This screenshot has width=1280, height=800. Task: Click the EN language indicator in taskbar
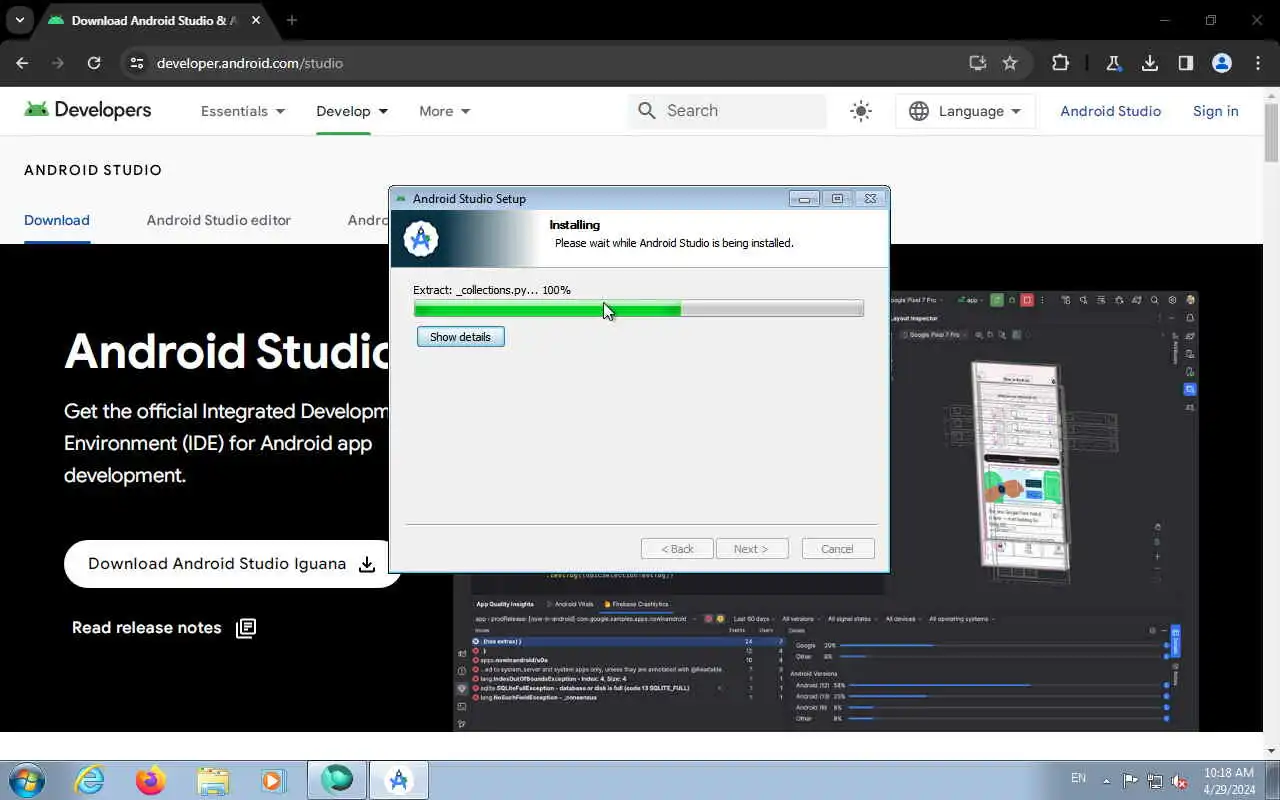1078,778
